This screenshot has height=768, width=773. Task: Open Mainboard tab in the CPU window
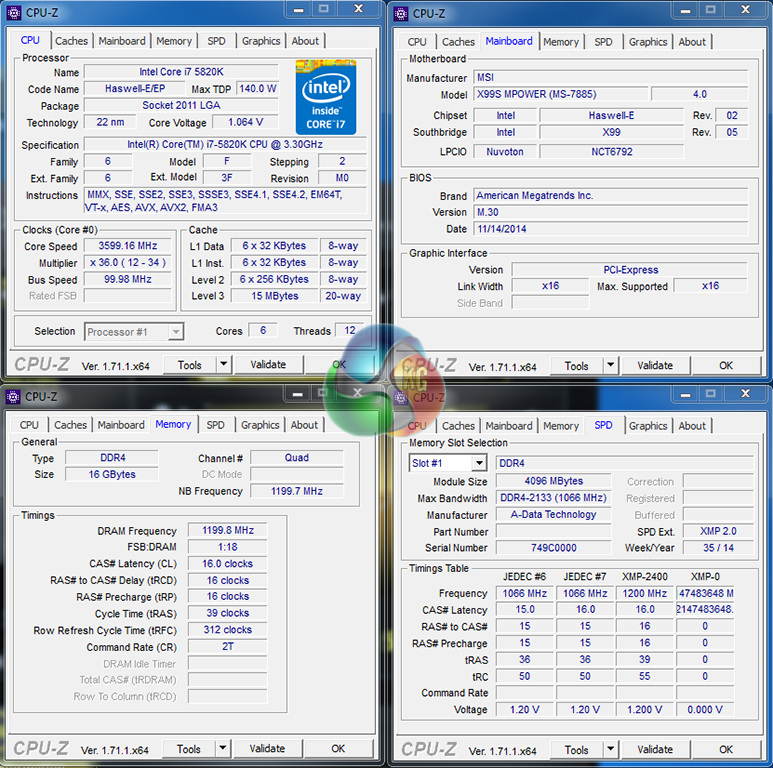[122, 41]
